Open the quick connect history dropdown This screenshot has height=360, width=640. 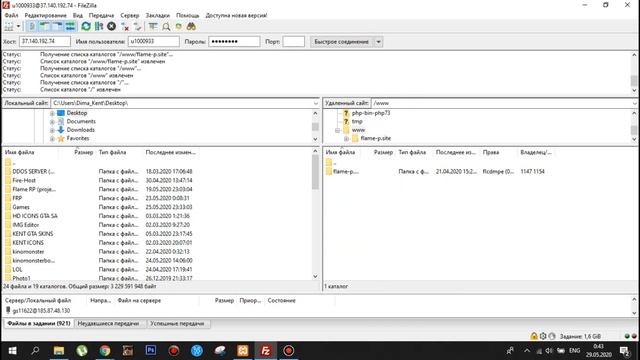(x=378, y=42)
